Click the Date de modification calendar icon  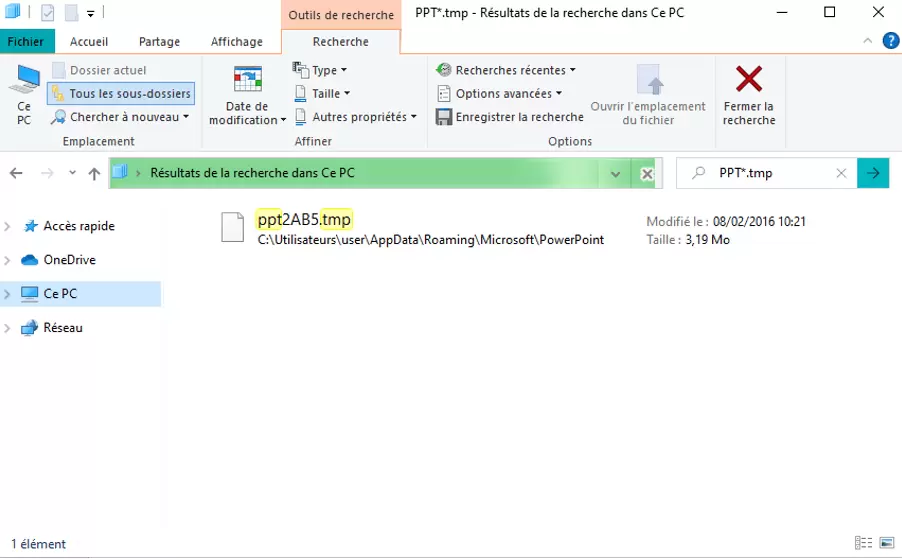(x=247, y=80)
